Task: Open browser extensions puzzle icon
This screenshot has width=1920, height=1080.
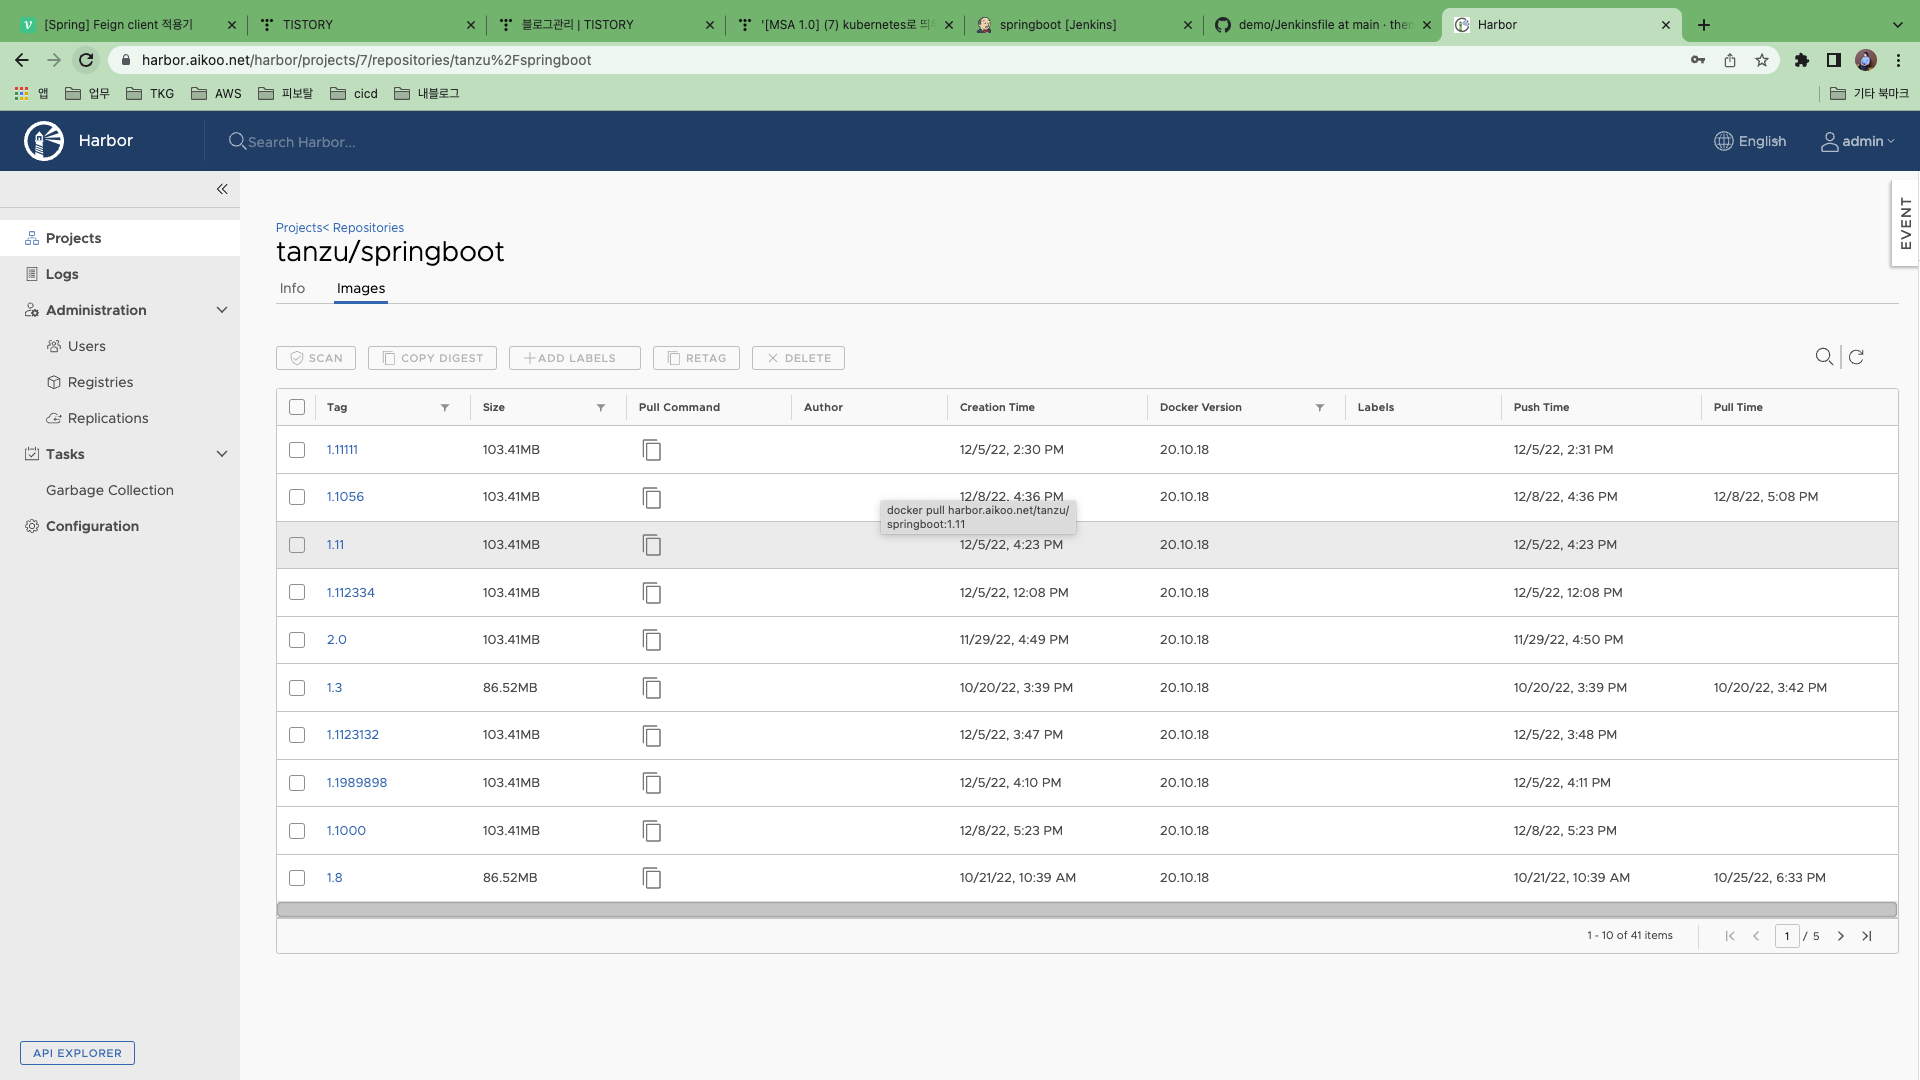Action: pos(1802,60)
